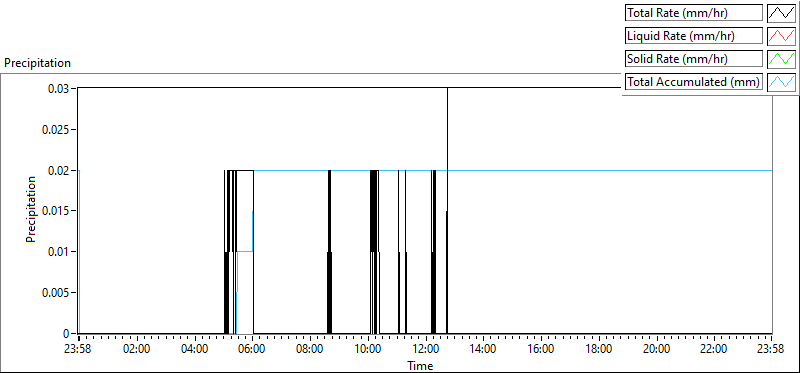Image resolution: width=800 pixels, height=373 pixels.
Task: Click the Liquid Rate red legend icon
Action: [x=782, y=36]
